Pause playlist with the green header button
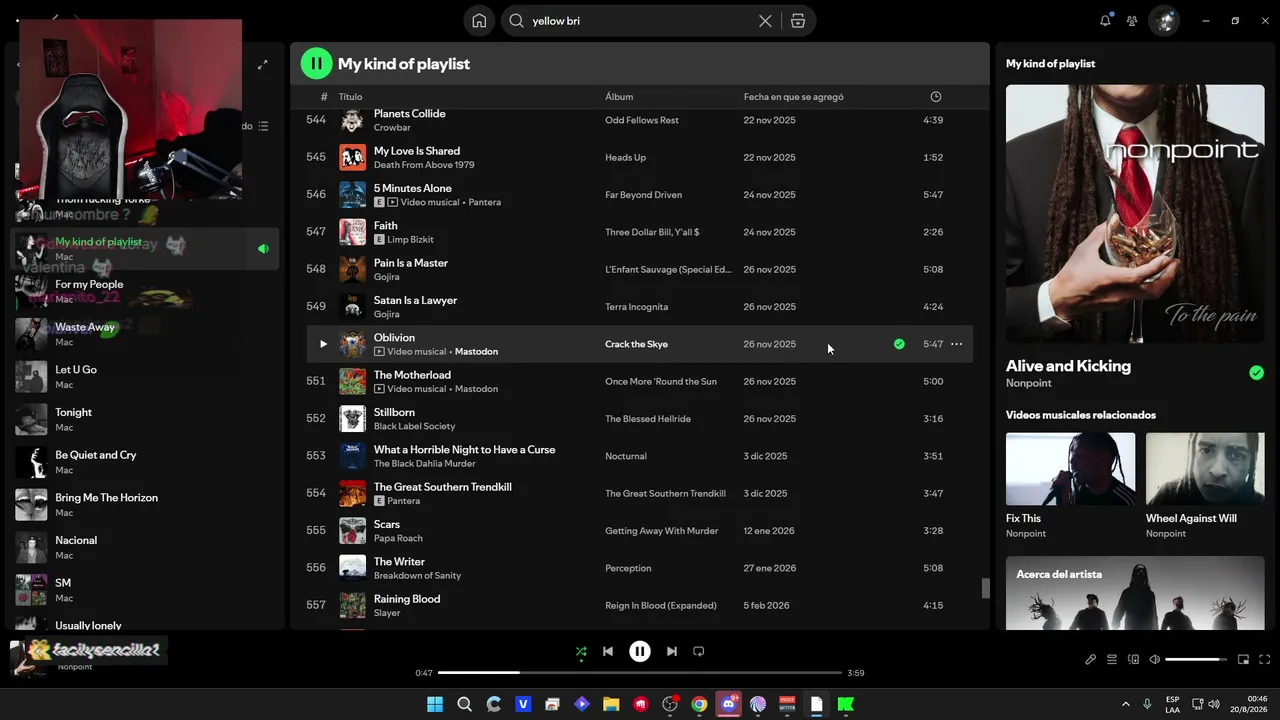The height and width of the screenshot is (720, 1280). (x=316, y=63)
